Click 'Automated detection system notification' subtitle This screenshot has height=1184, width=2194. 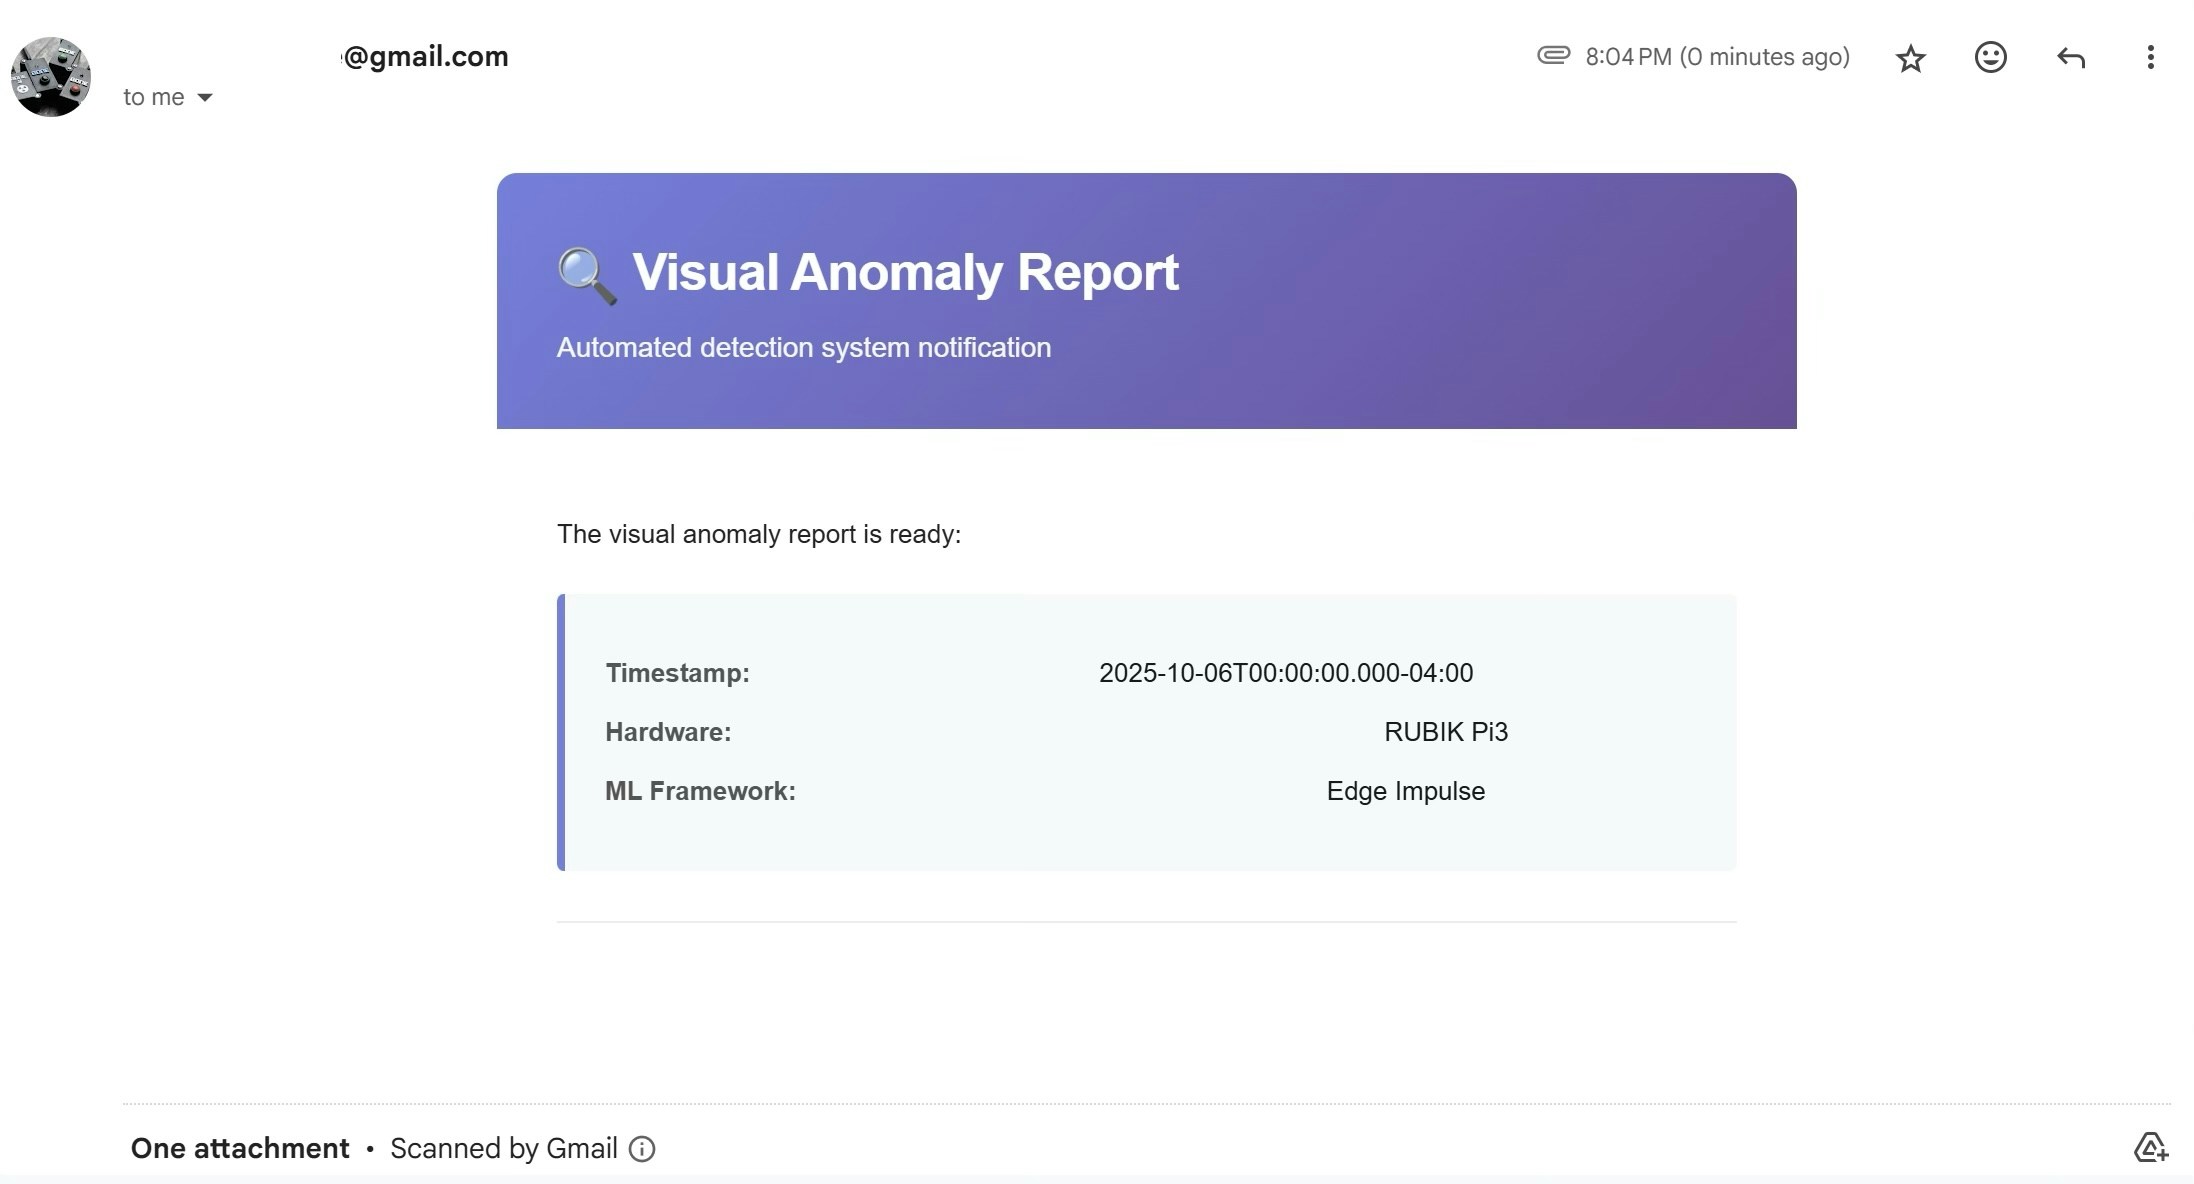click(803, 347)
